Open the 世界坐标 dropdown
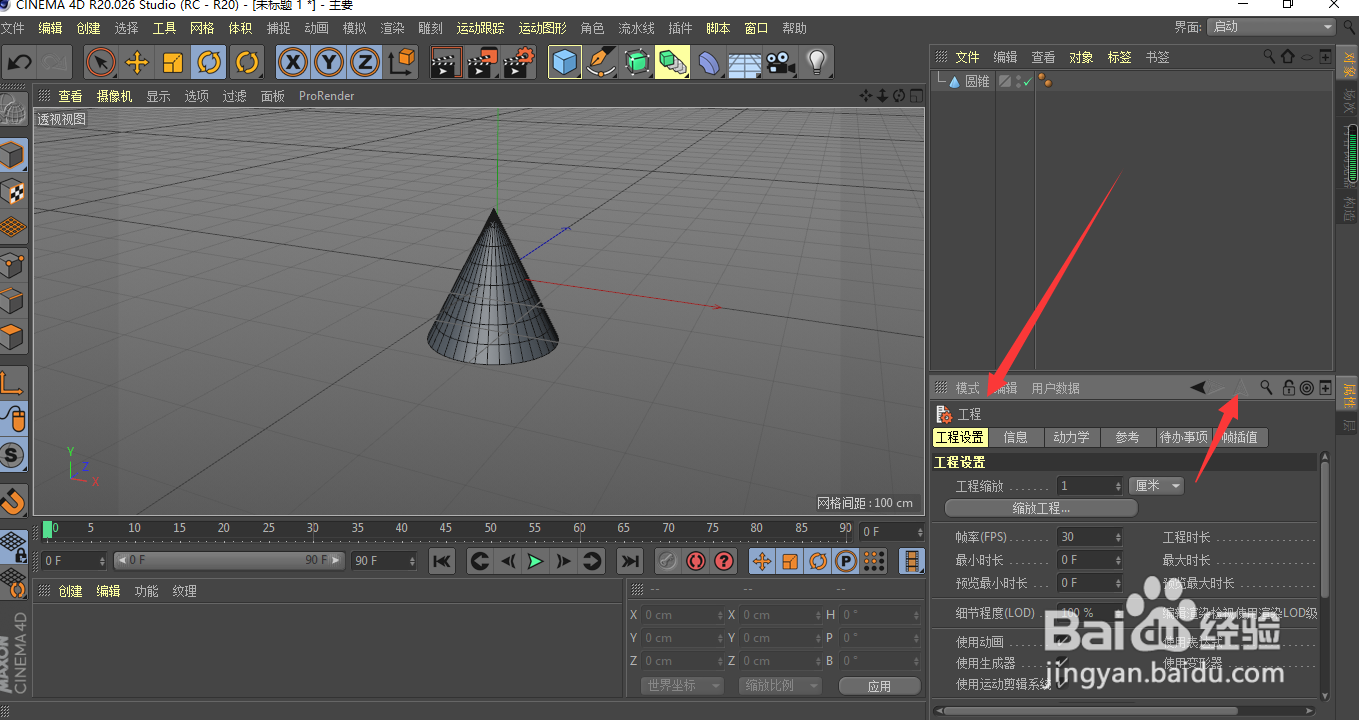 [682, 685]
